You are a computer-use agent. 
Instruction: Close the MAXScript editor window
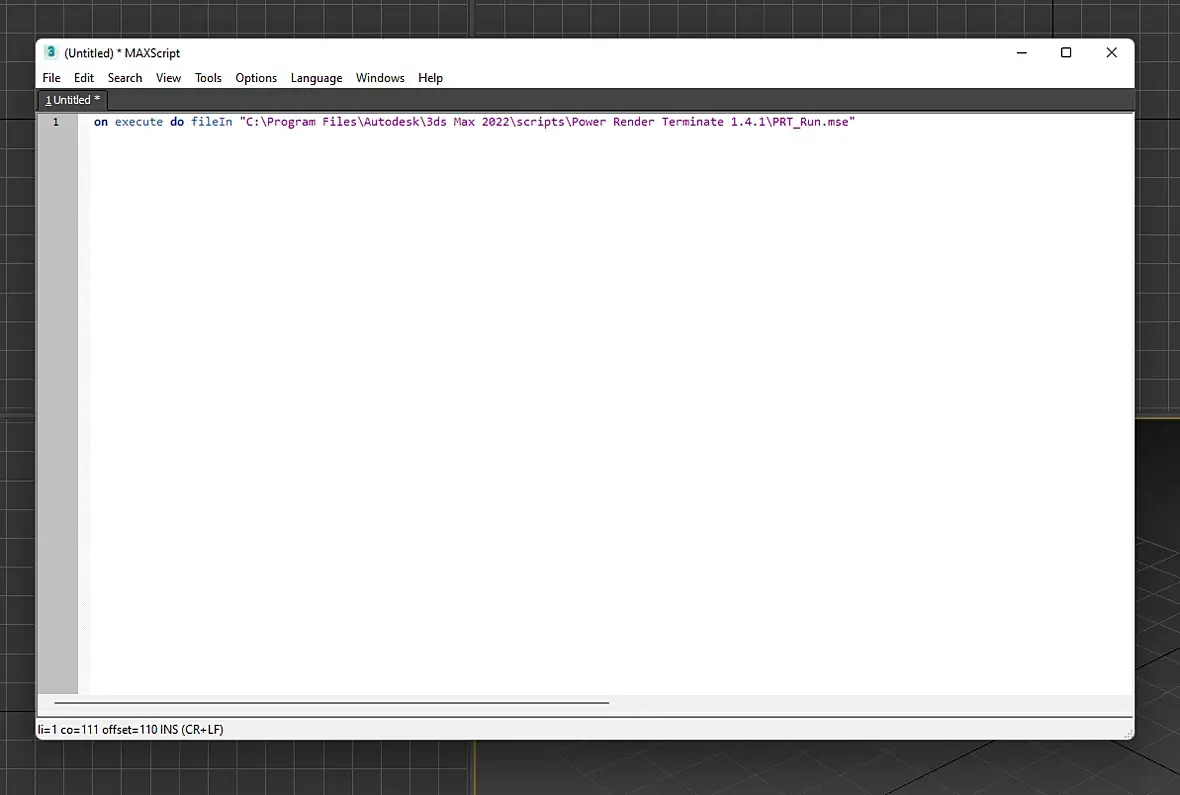(1112, 53)
